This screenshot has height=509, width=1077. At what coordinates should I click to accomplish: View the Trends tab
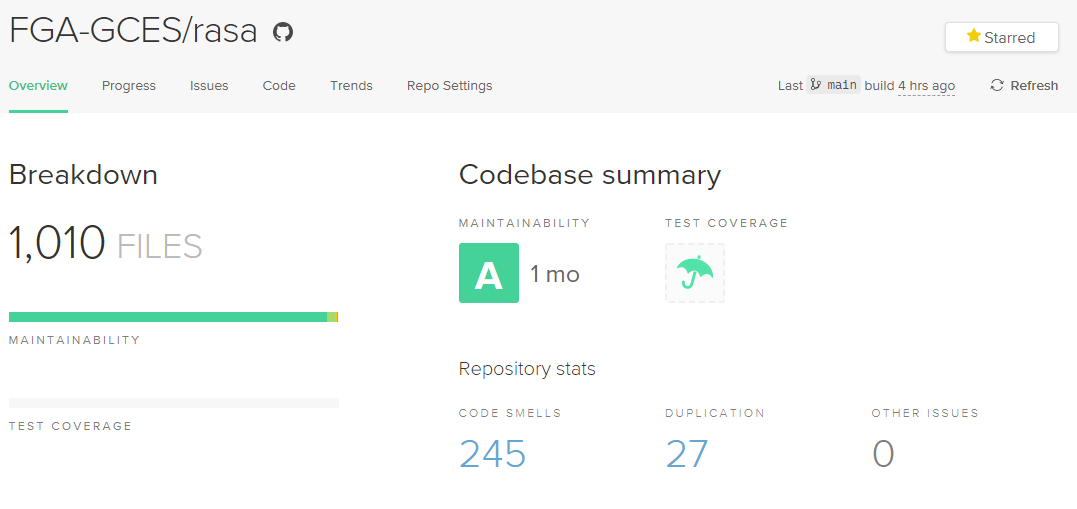tap(351, 86)
